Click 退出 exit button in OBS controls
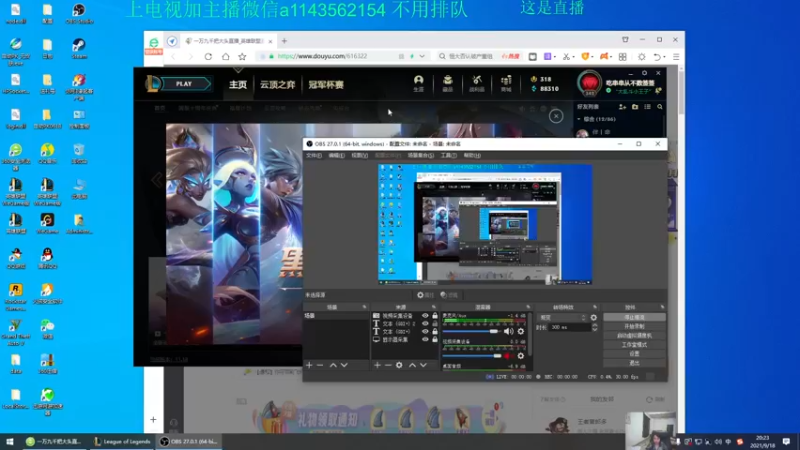This screenshot has width=800, height=450. pyautogui.click(x=634, y=363)
